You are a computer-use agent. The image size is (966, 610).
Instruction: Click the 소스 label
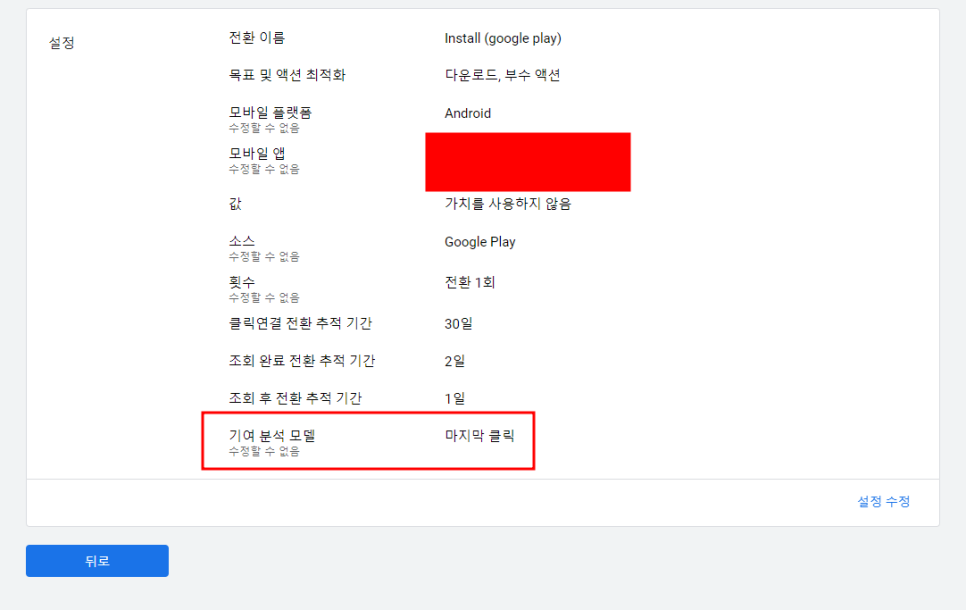pyautogui.click(x=242, y=241)
